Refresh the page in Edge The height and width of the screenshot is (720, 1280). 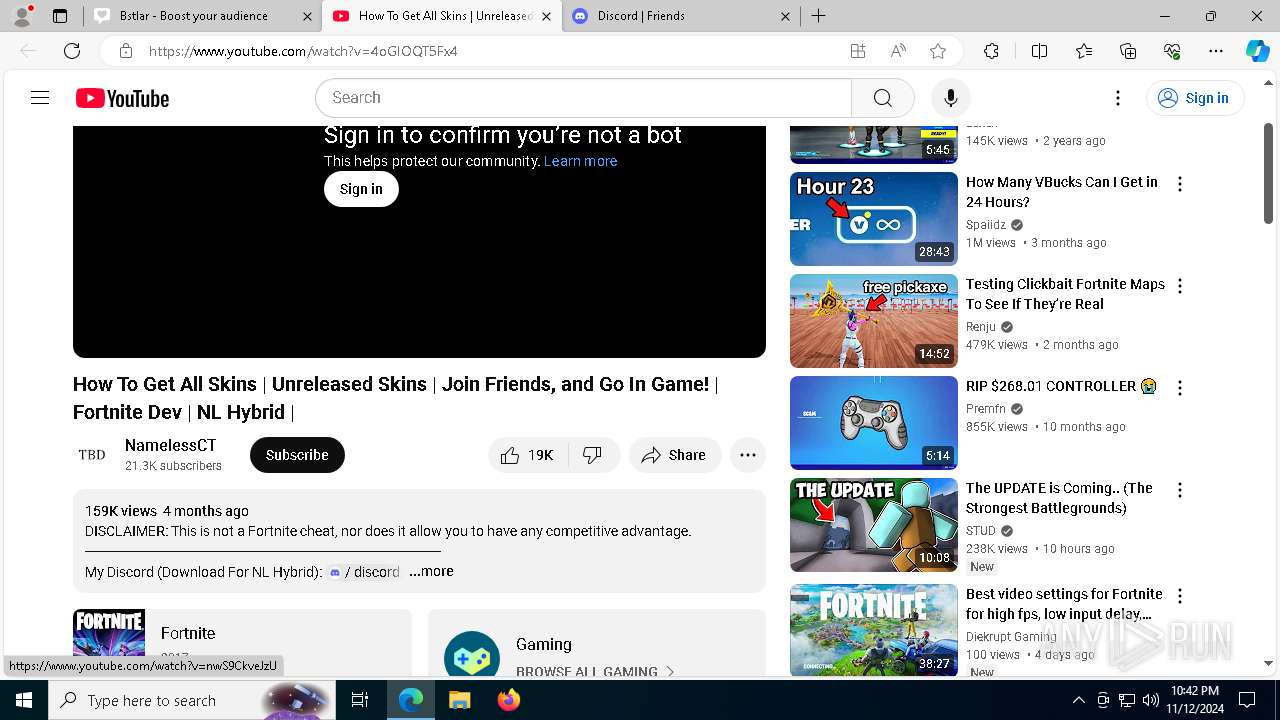point(72,51)
